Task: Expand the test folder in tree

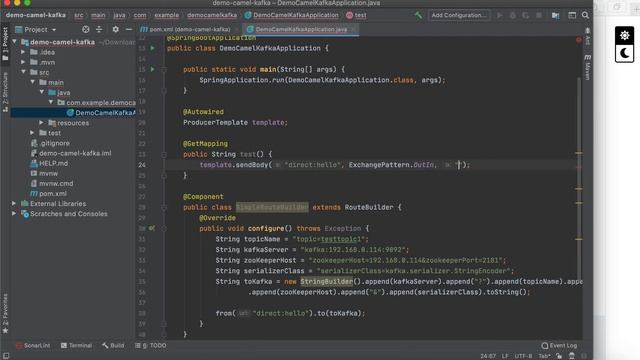Action: [32, 133]
